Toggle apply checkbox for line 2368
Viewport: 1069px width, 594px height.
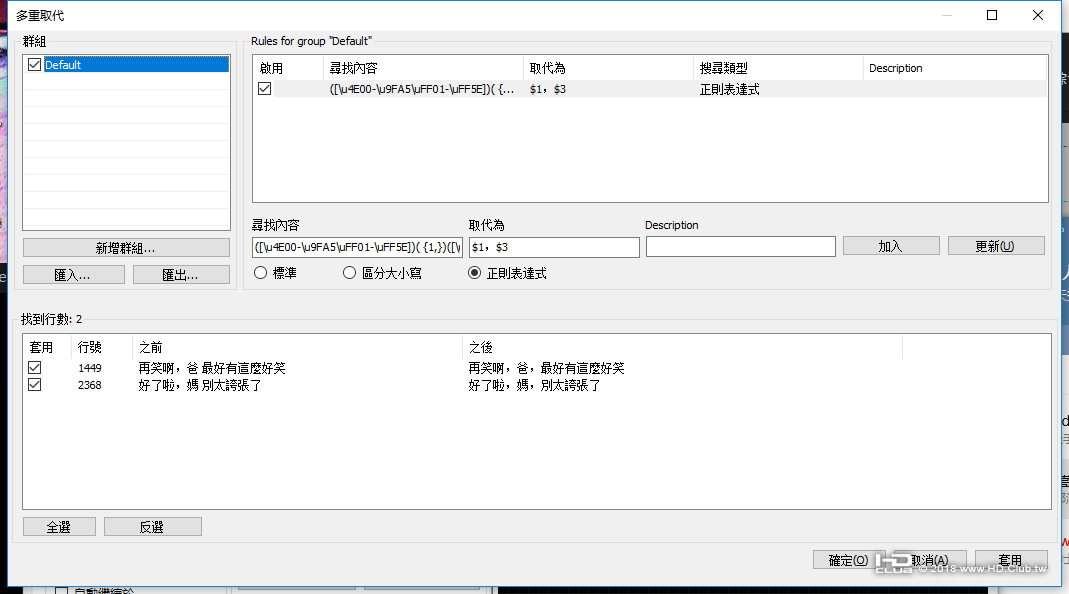click(x=35, y=385)
